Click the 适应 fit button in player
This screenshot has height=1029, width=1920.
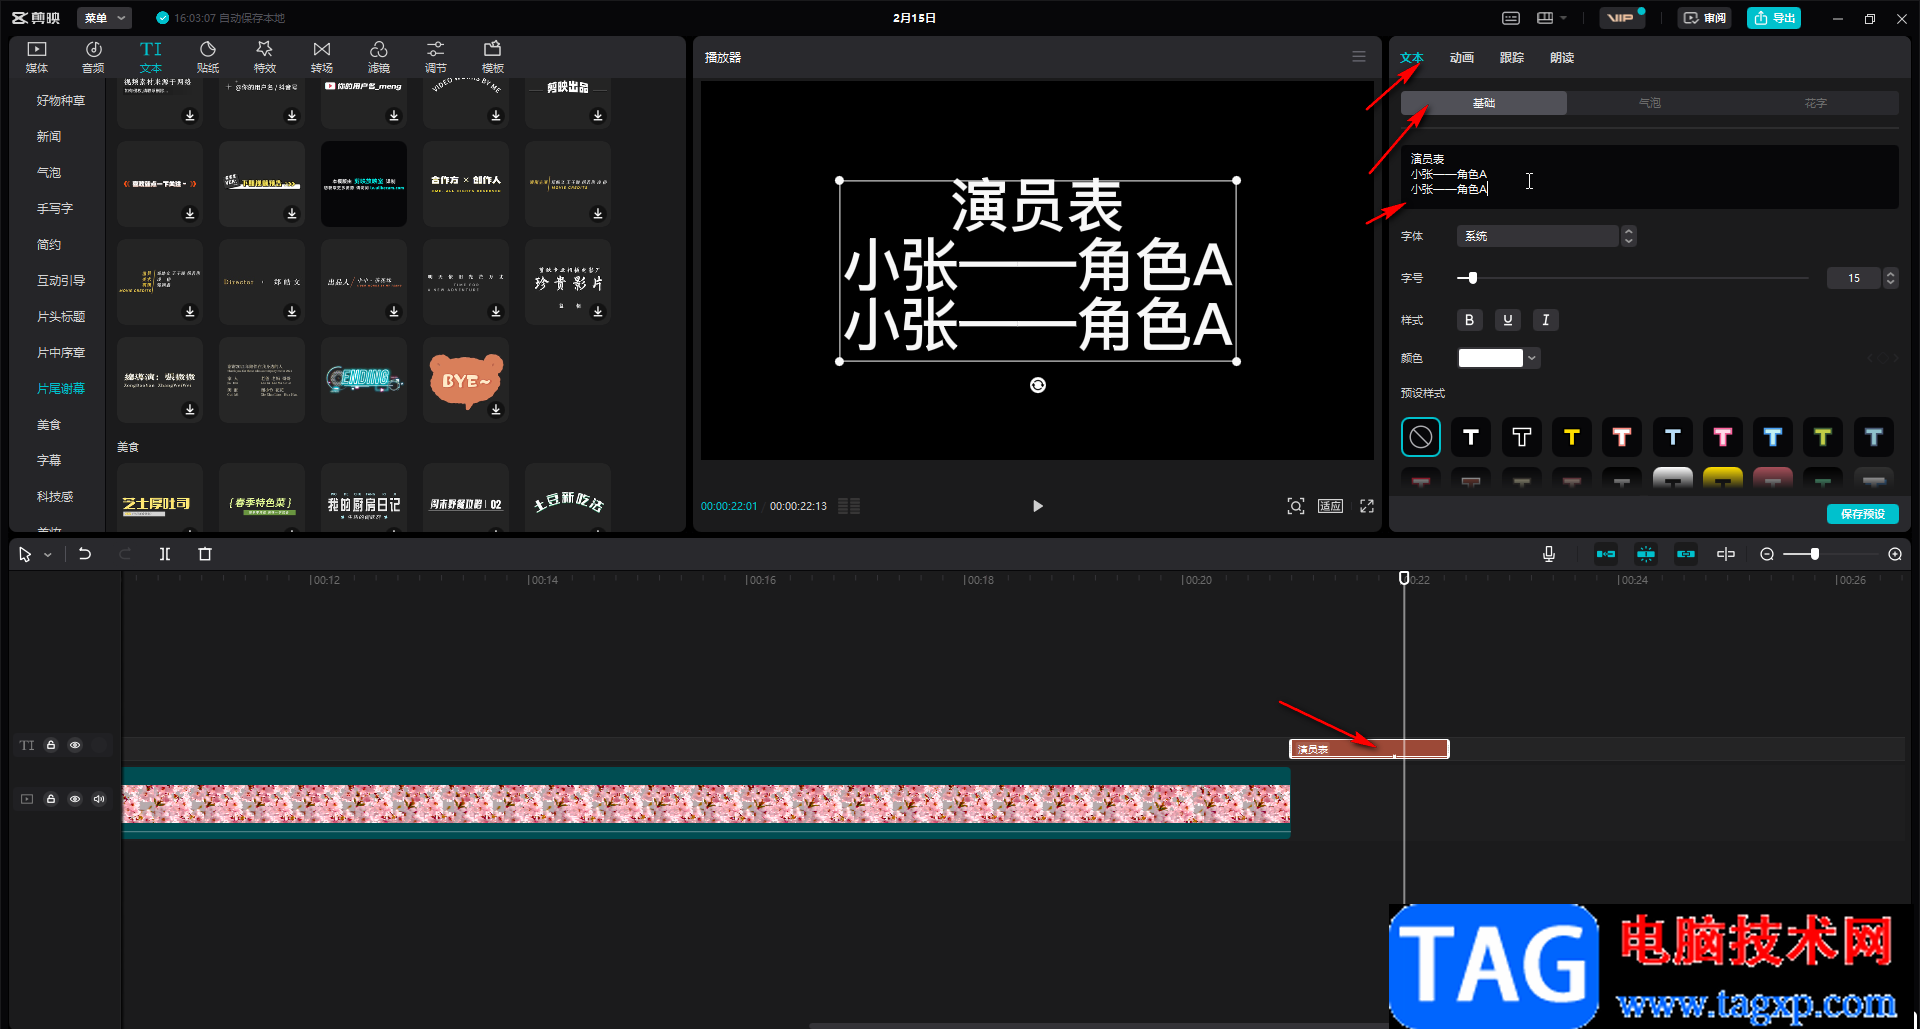click(x=1330, y=506)
